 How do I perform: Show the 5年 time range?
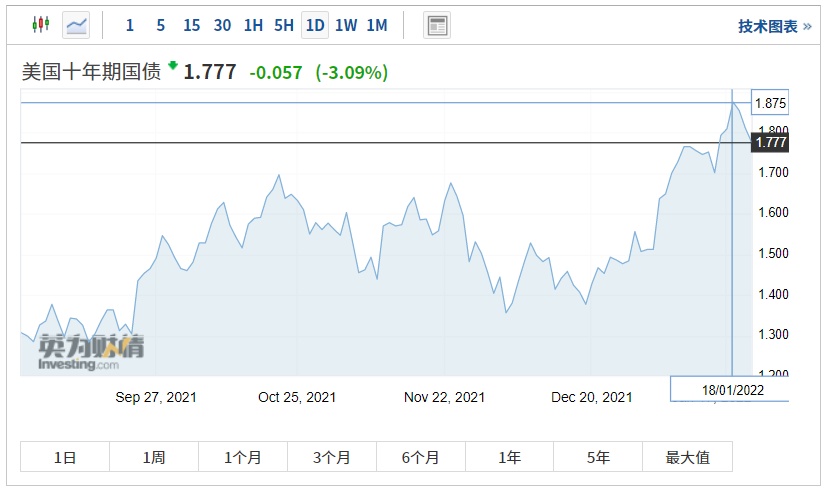click(x=598, y=457)
